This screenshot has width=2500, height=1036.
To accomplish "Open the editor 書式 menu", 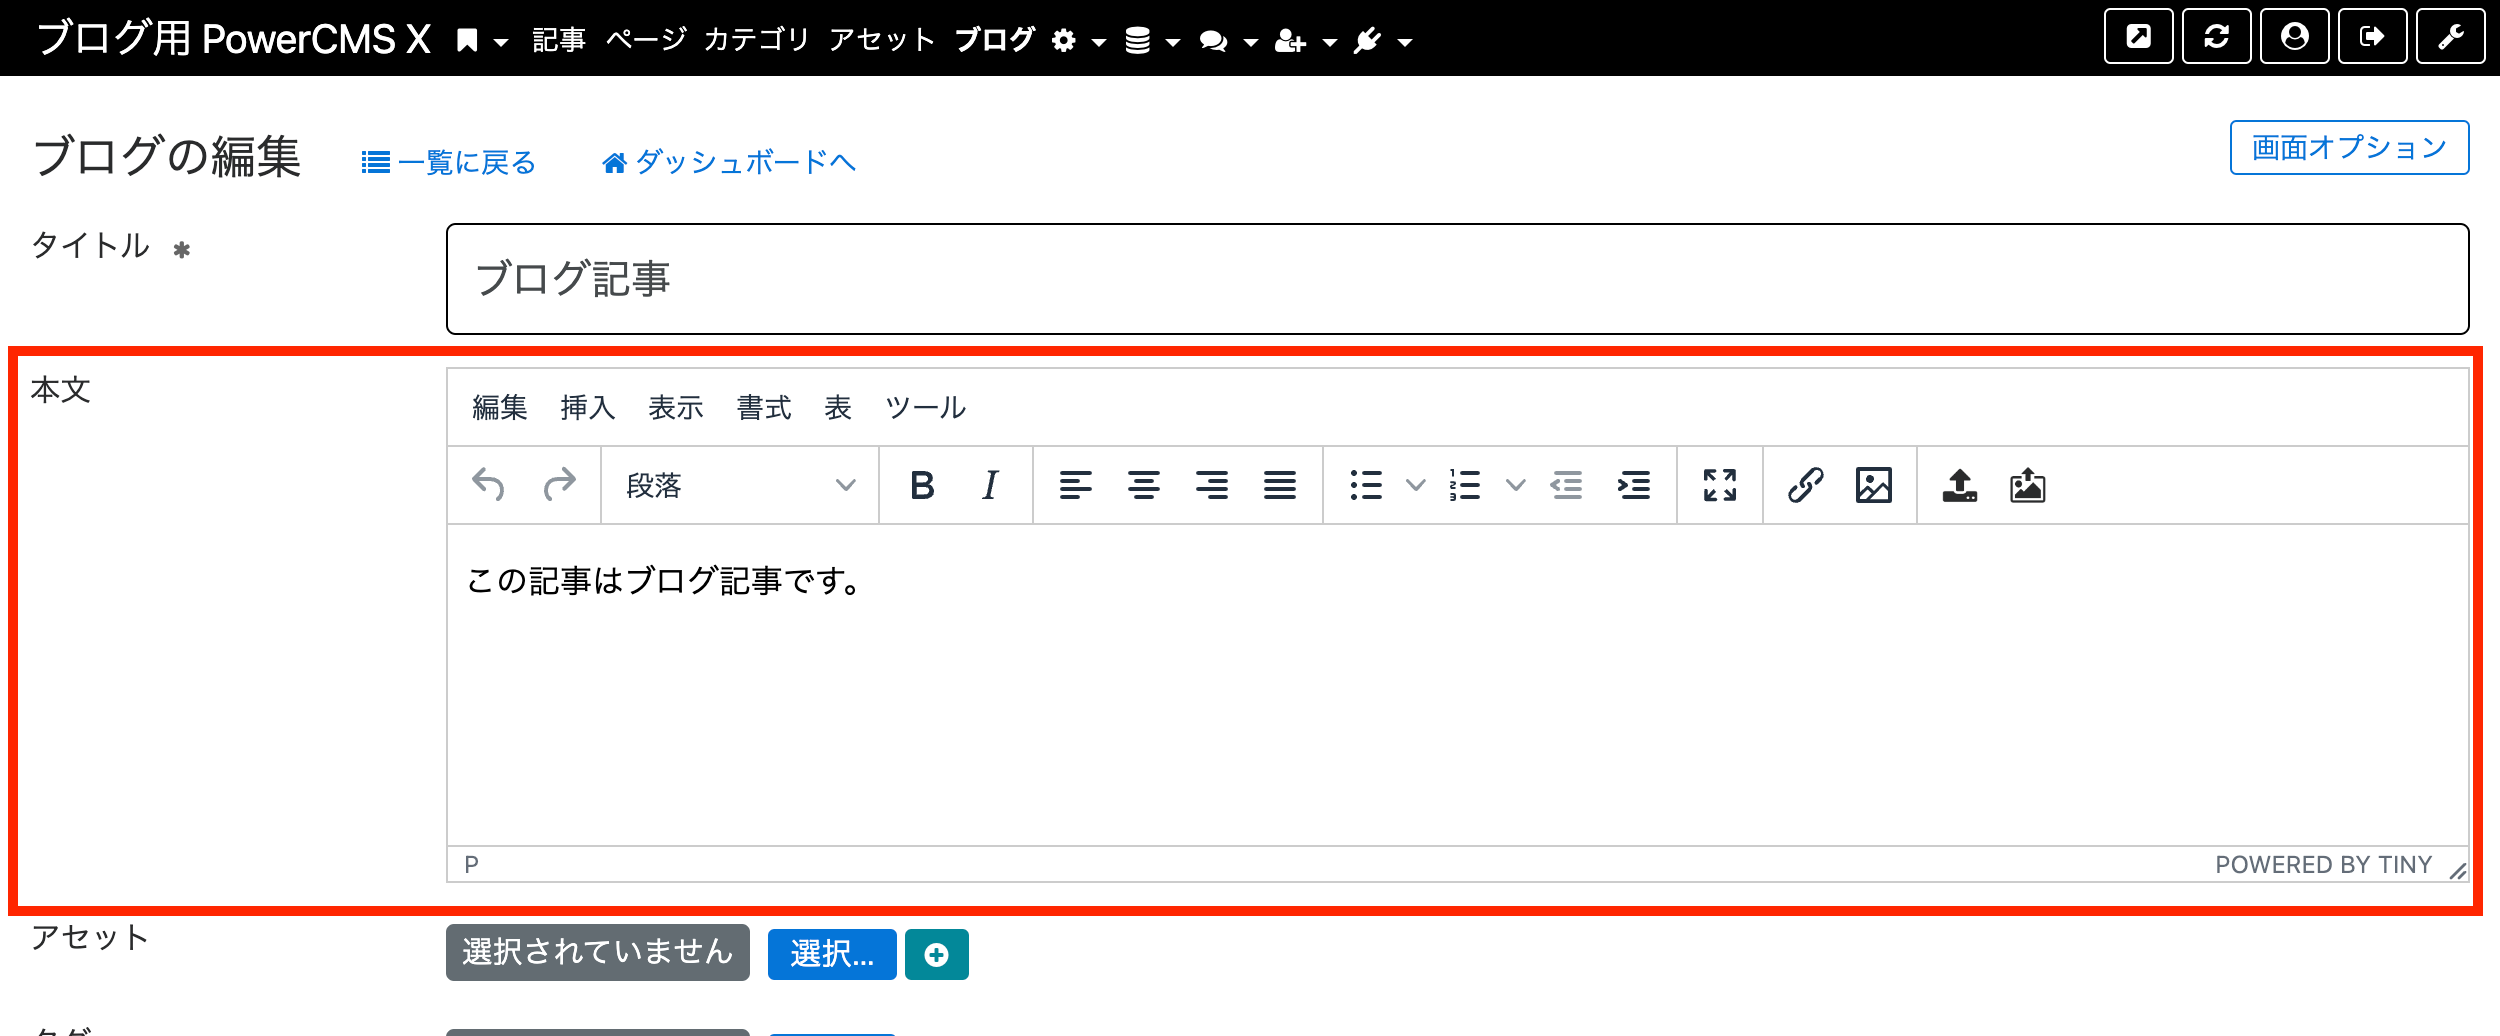I will tap(764, 407).
